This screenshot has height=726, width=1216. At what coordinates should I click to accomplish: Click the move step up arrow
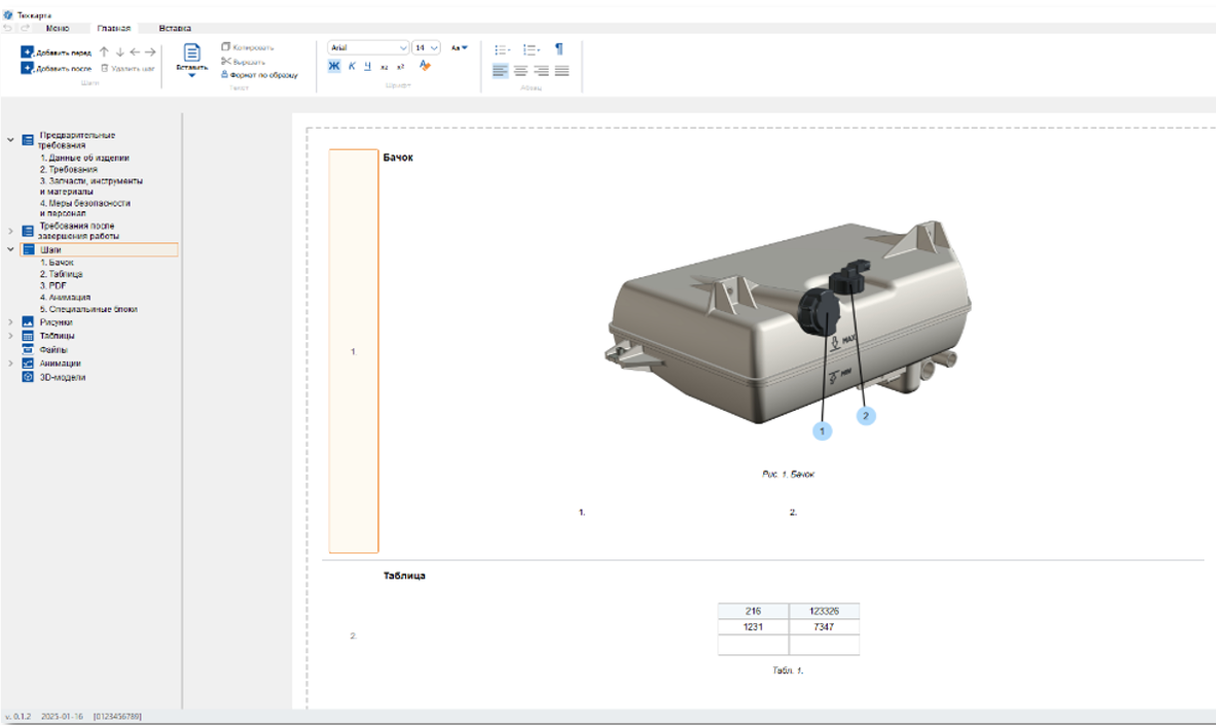(x=104, y=51)
